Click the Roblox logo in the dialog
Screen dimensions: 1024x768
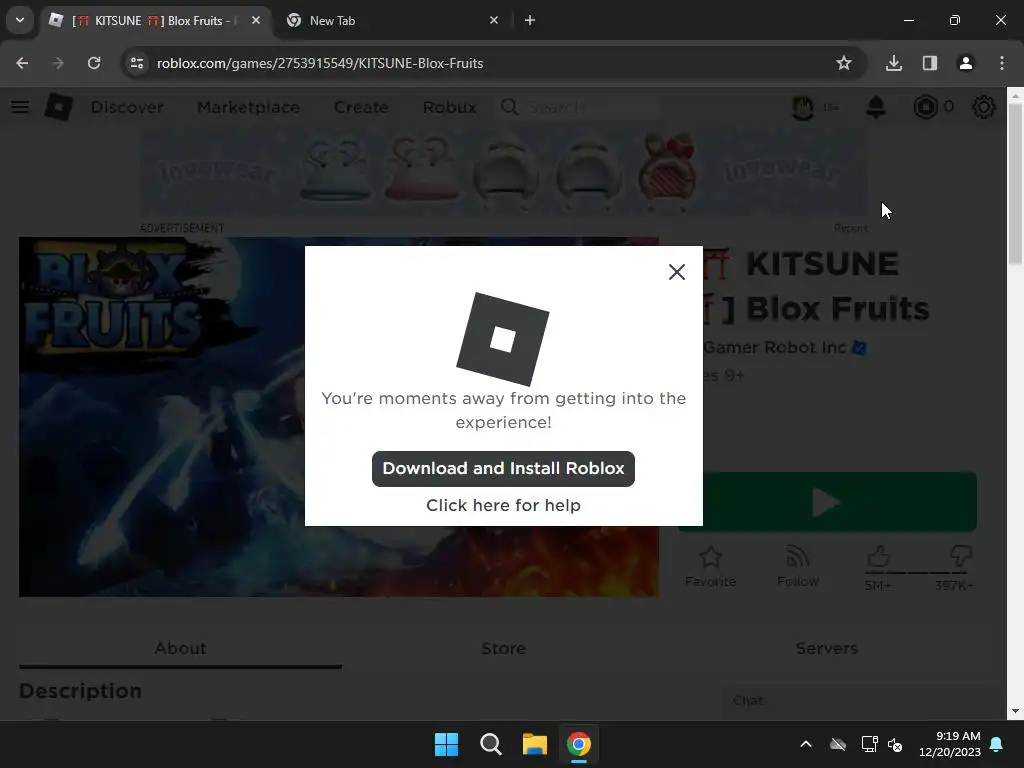503,339
